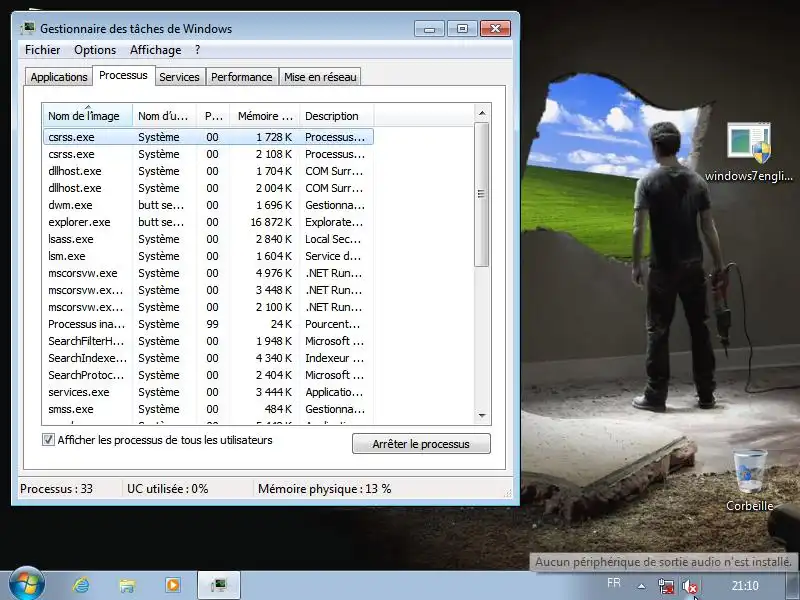Open the Affichage menu
This screenshot has width=800, height=600.
[x=156, y=50]
